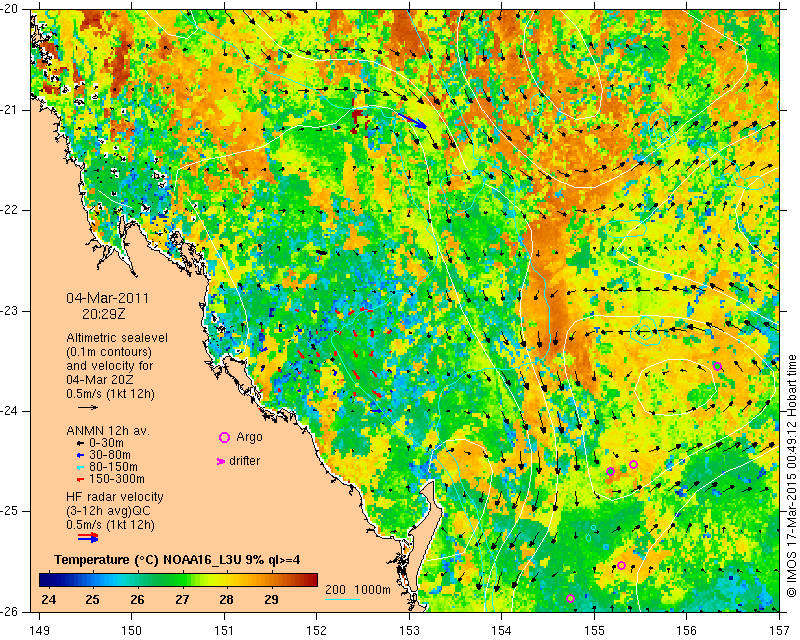Click the cyan 80-150m legend arrow
The image size is (800, 640).
(x=80, y=467)
